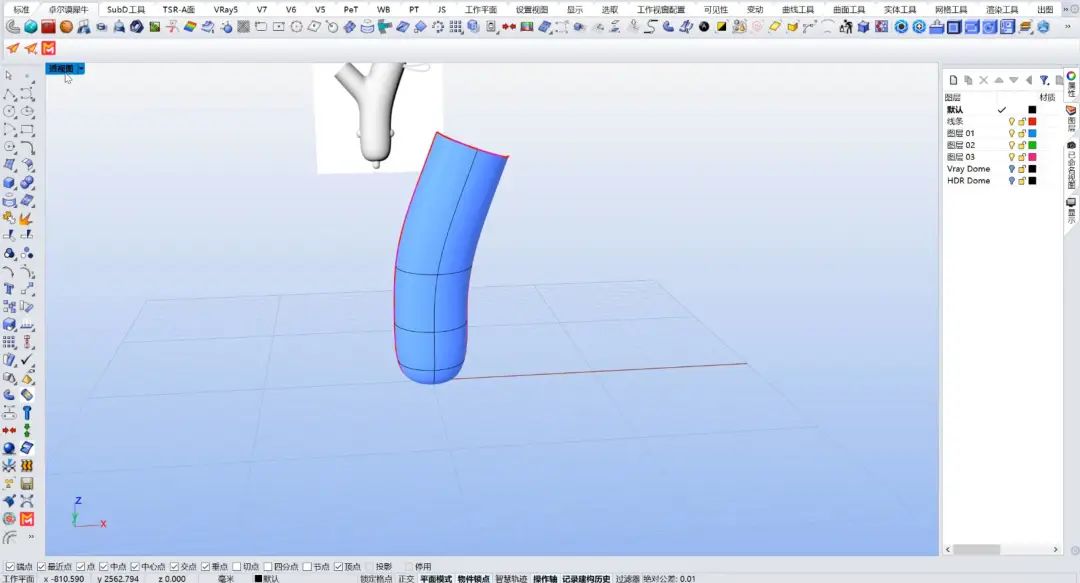Toggle visibility bulb of 图层 01 layer

tap(1011, 133)
